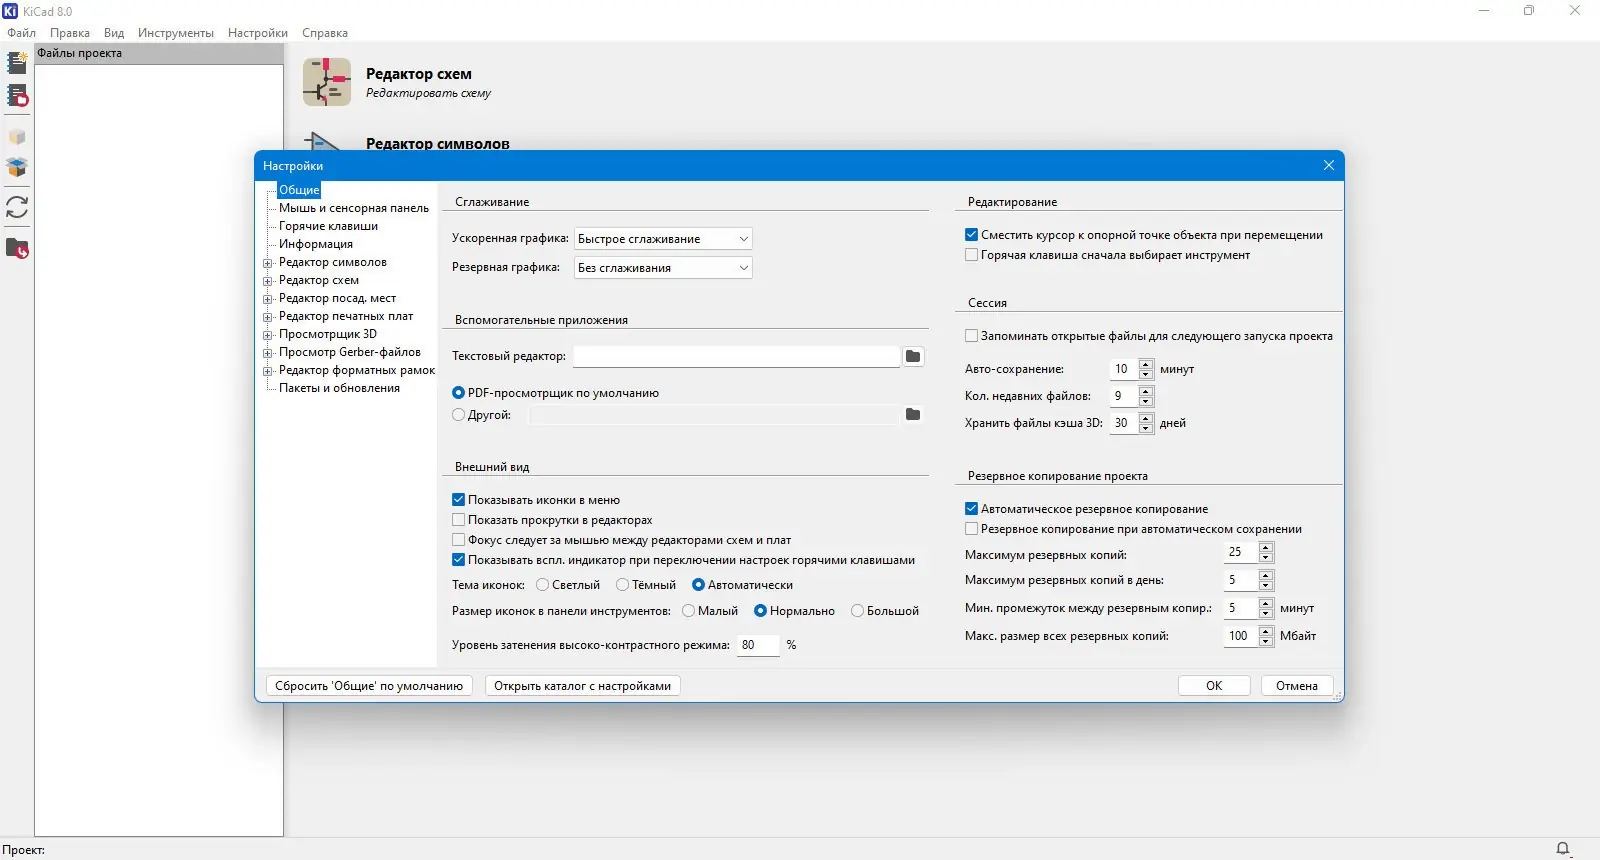Open the 'Ускоренная графика' smoothing dropdown
1600x860 pixels.
pos(663,239)
